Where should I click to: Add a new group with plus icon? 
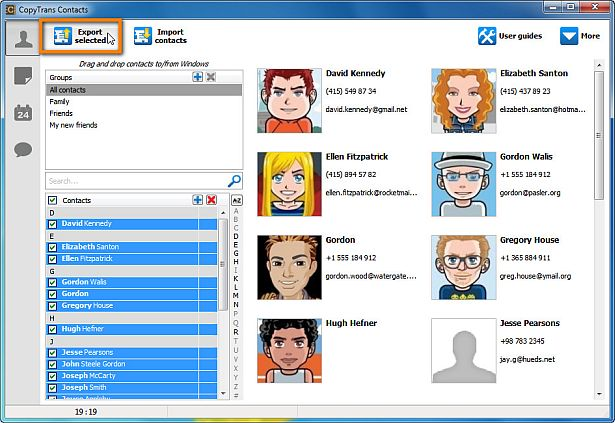(198, 77)
